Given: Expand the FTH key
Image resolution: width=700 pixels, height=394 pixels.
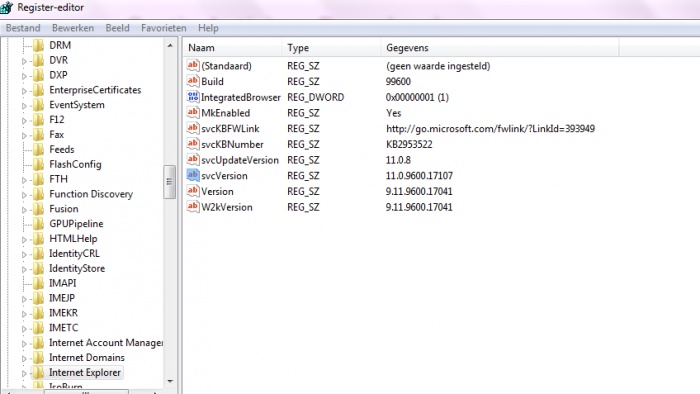Looking at the screenshot, I should [x=24, y=180].
